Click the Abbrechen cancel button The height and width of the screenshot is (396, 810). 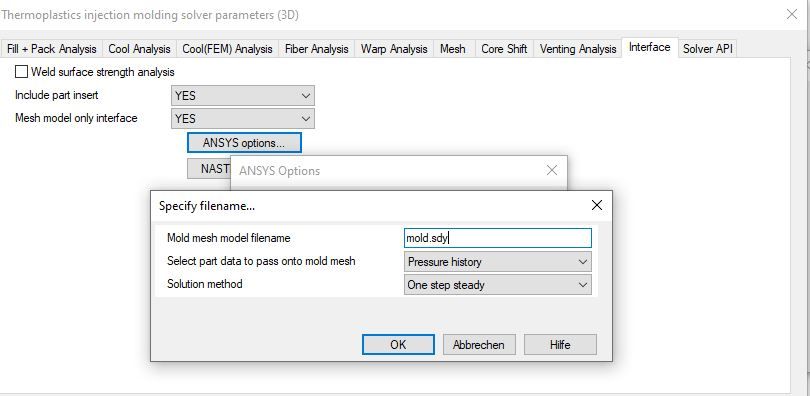tap(479, 344)
